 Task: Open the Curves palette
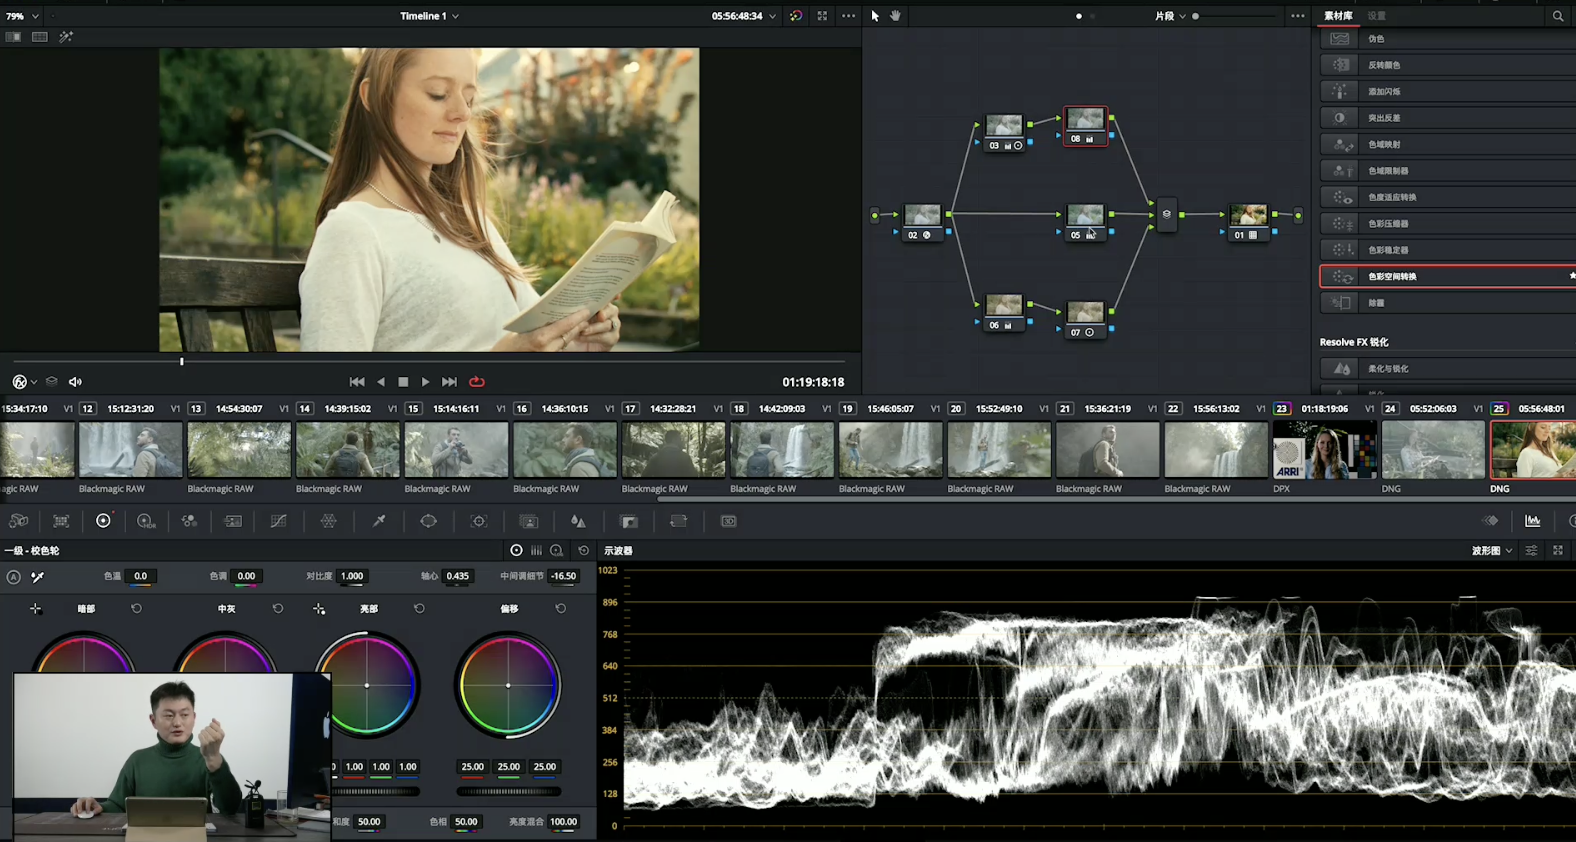point(278,521)
